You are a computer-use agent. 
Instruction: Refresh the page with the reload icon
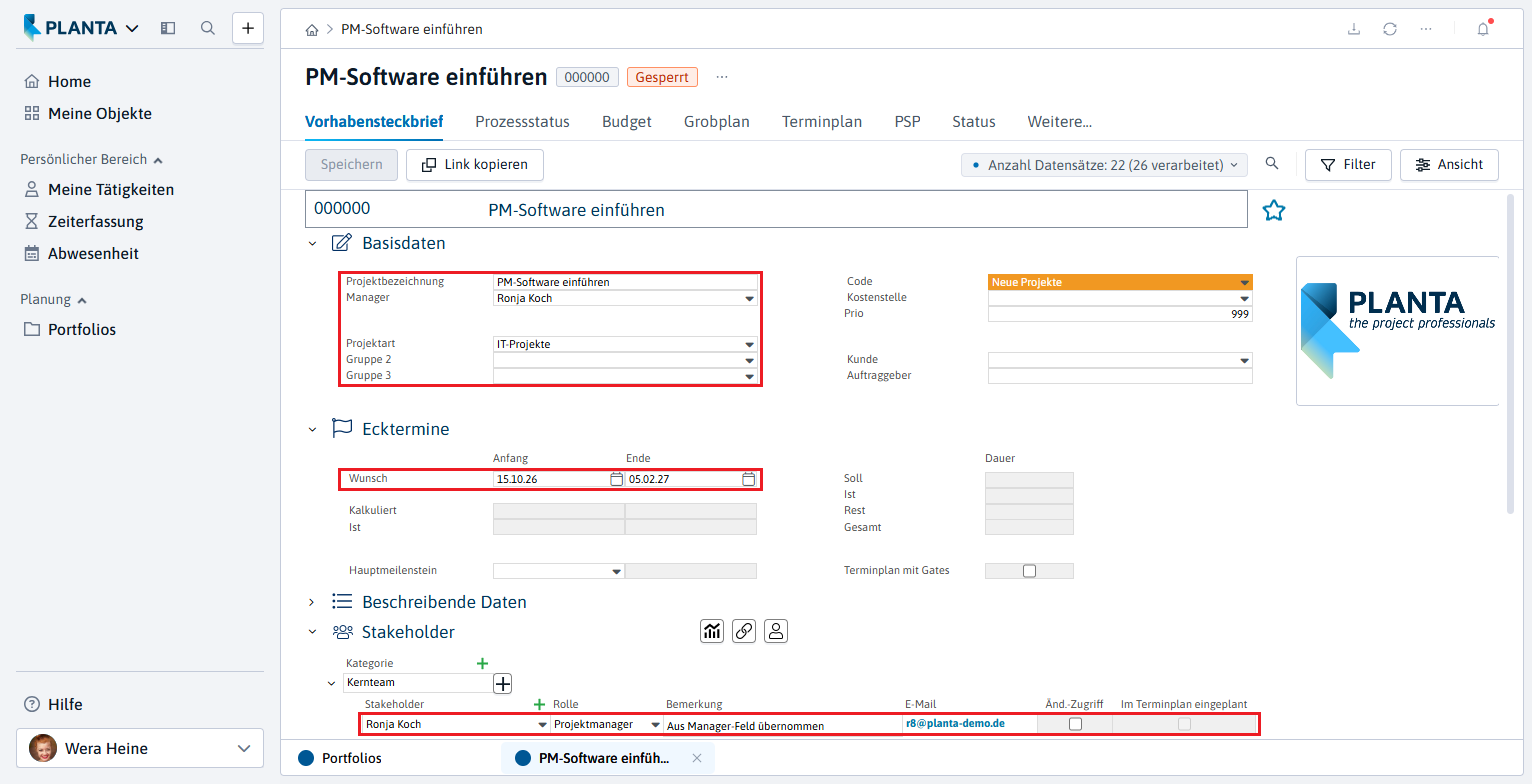pos(1390,29)
